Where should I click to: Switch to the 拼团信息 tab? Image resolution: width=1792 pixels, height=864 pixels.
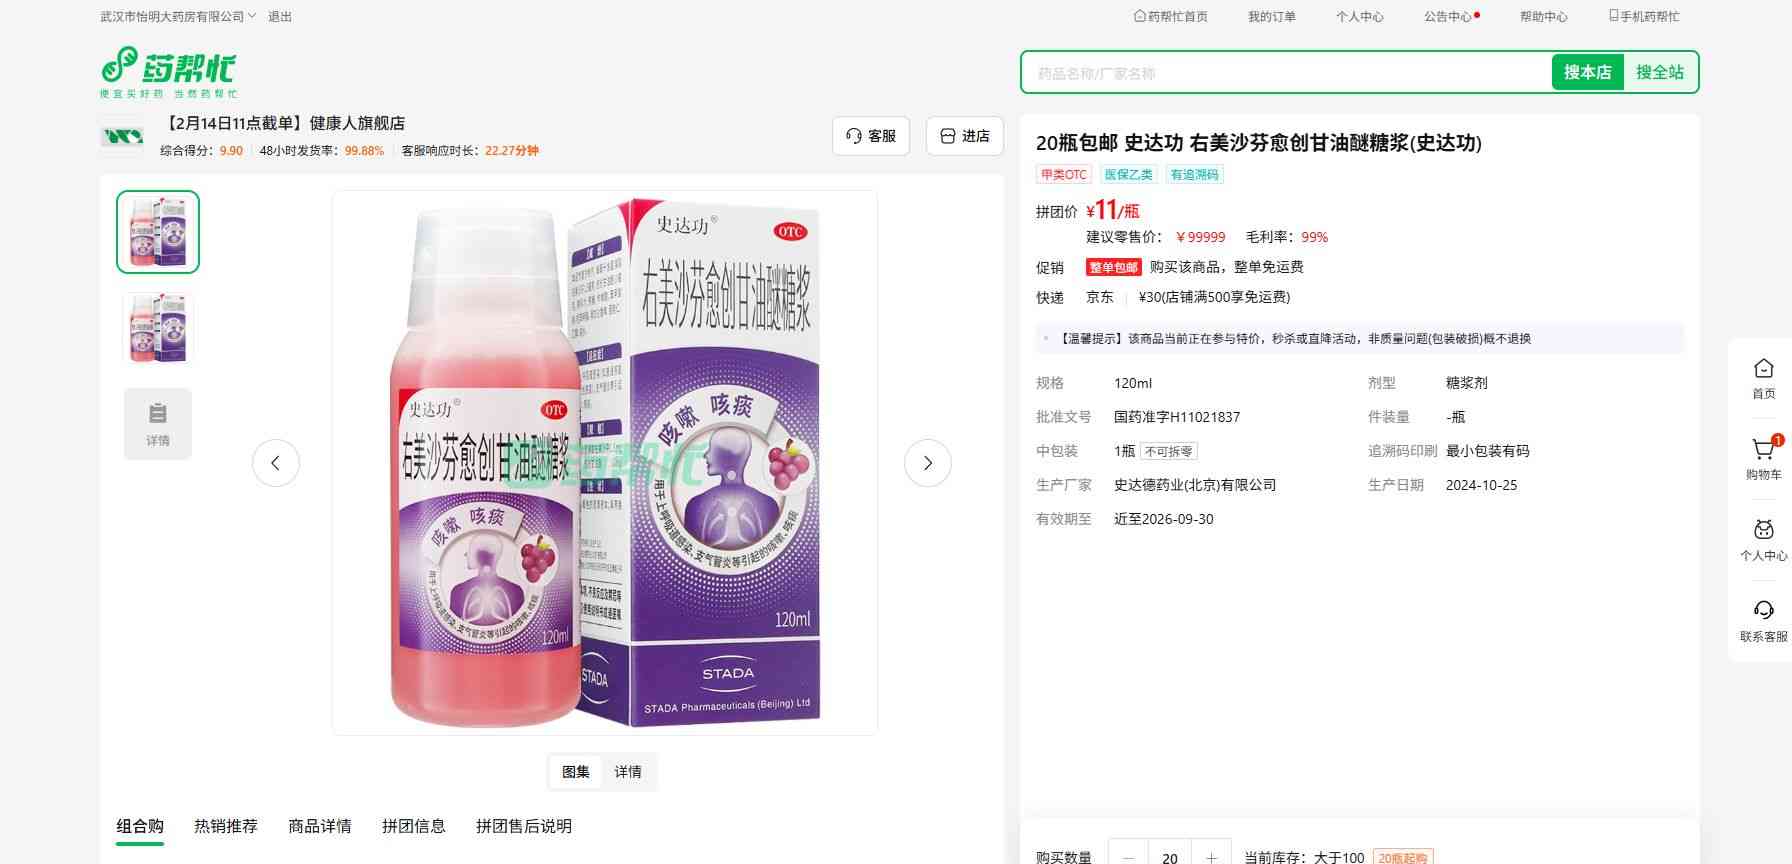(414, 826)
